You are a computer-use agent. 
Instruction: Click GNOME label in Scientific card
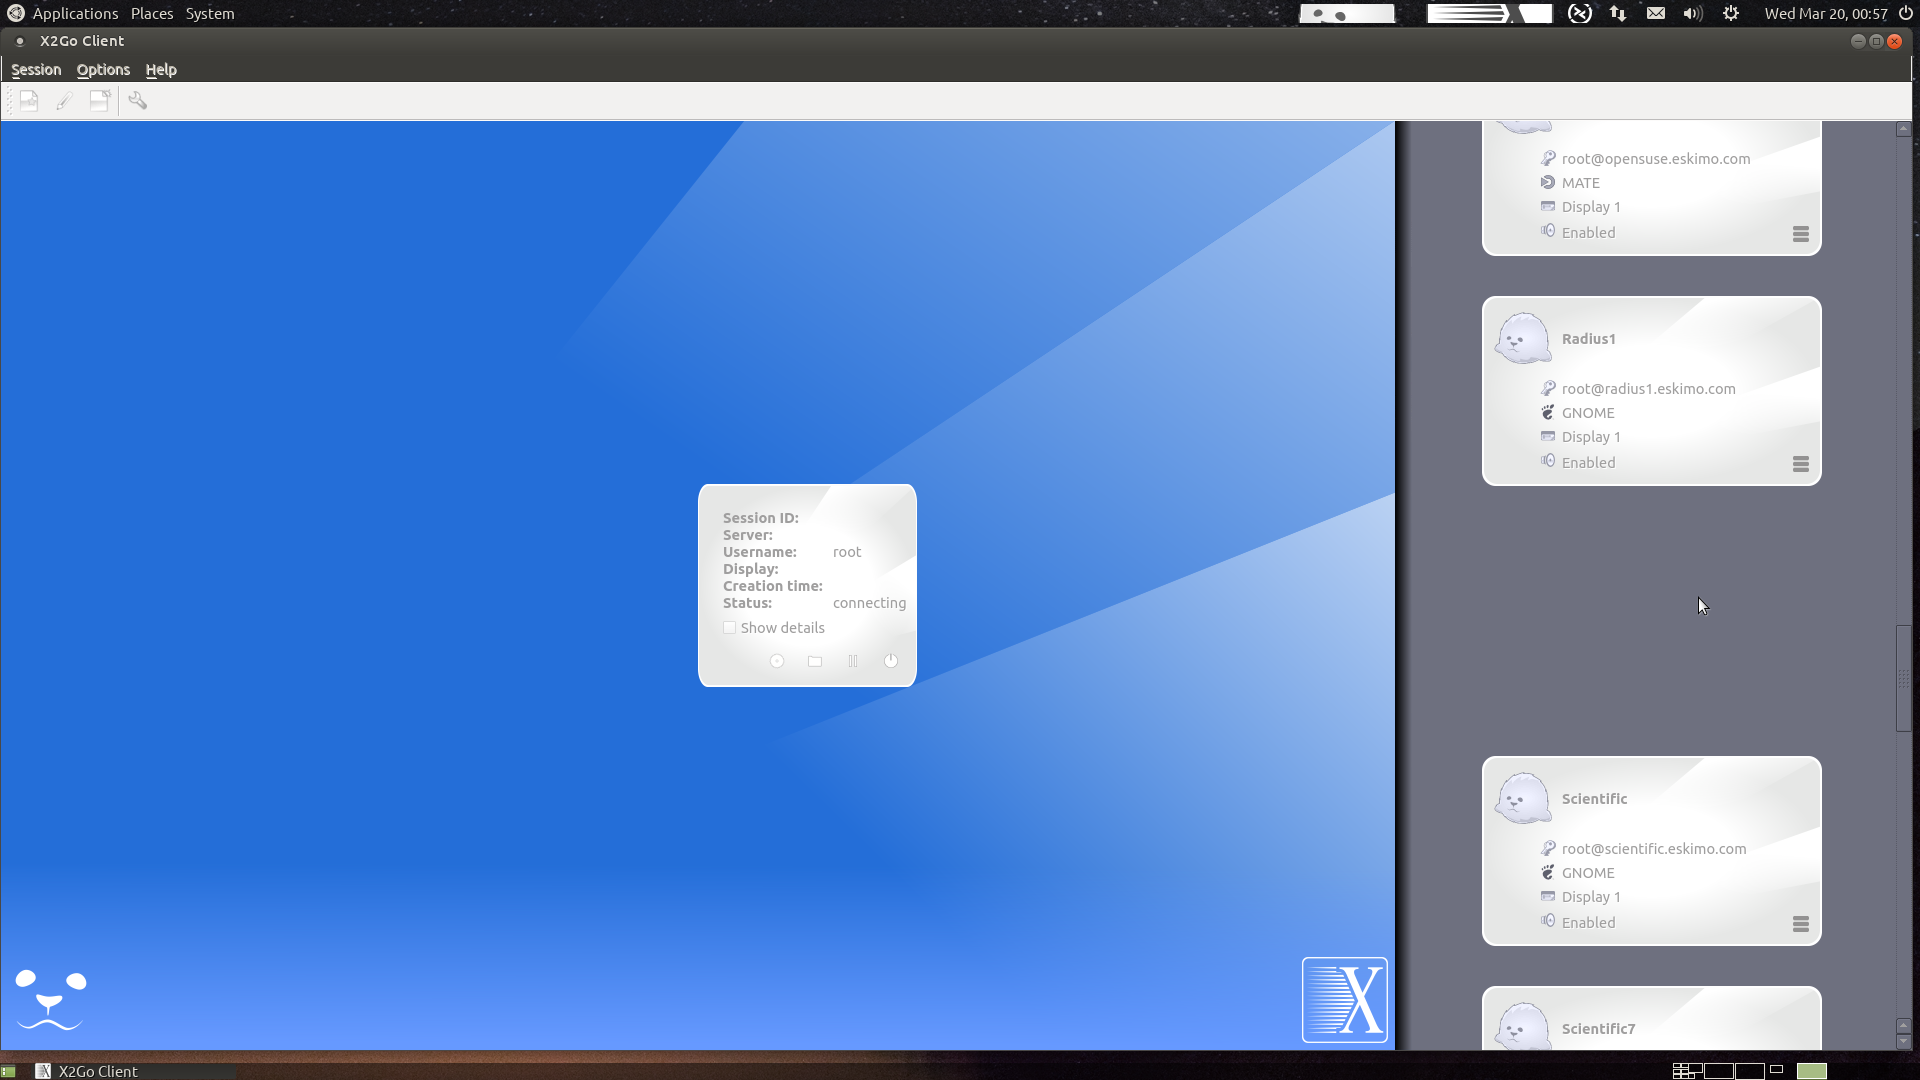pos(1588,873)
